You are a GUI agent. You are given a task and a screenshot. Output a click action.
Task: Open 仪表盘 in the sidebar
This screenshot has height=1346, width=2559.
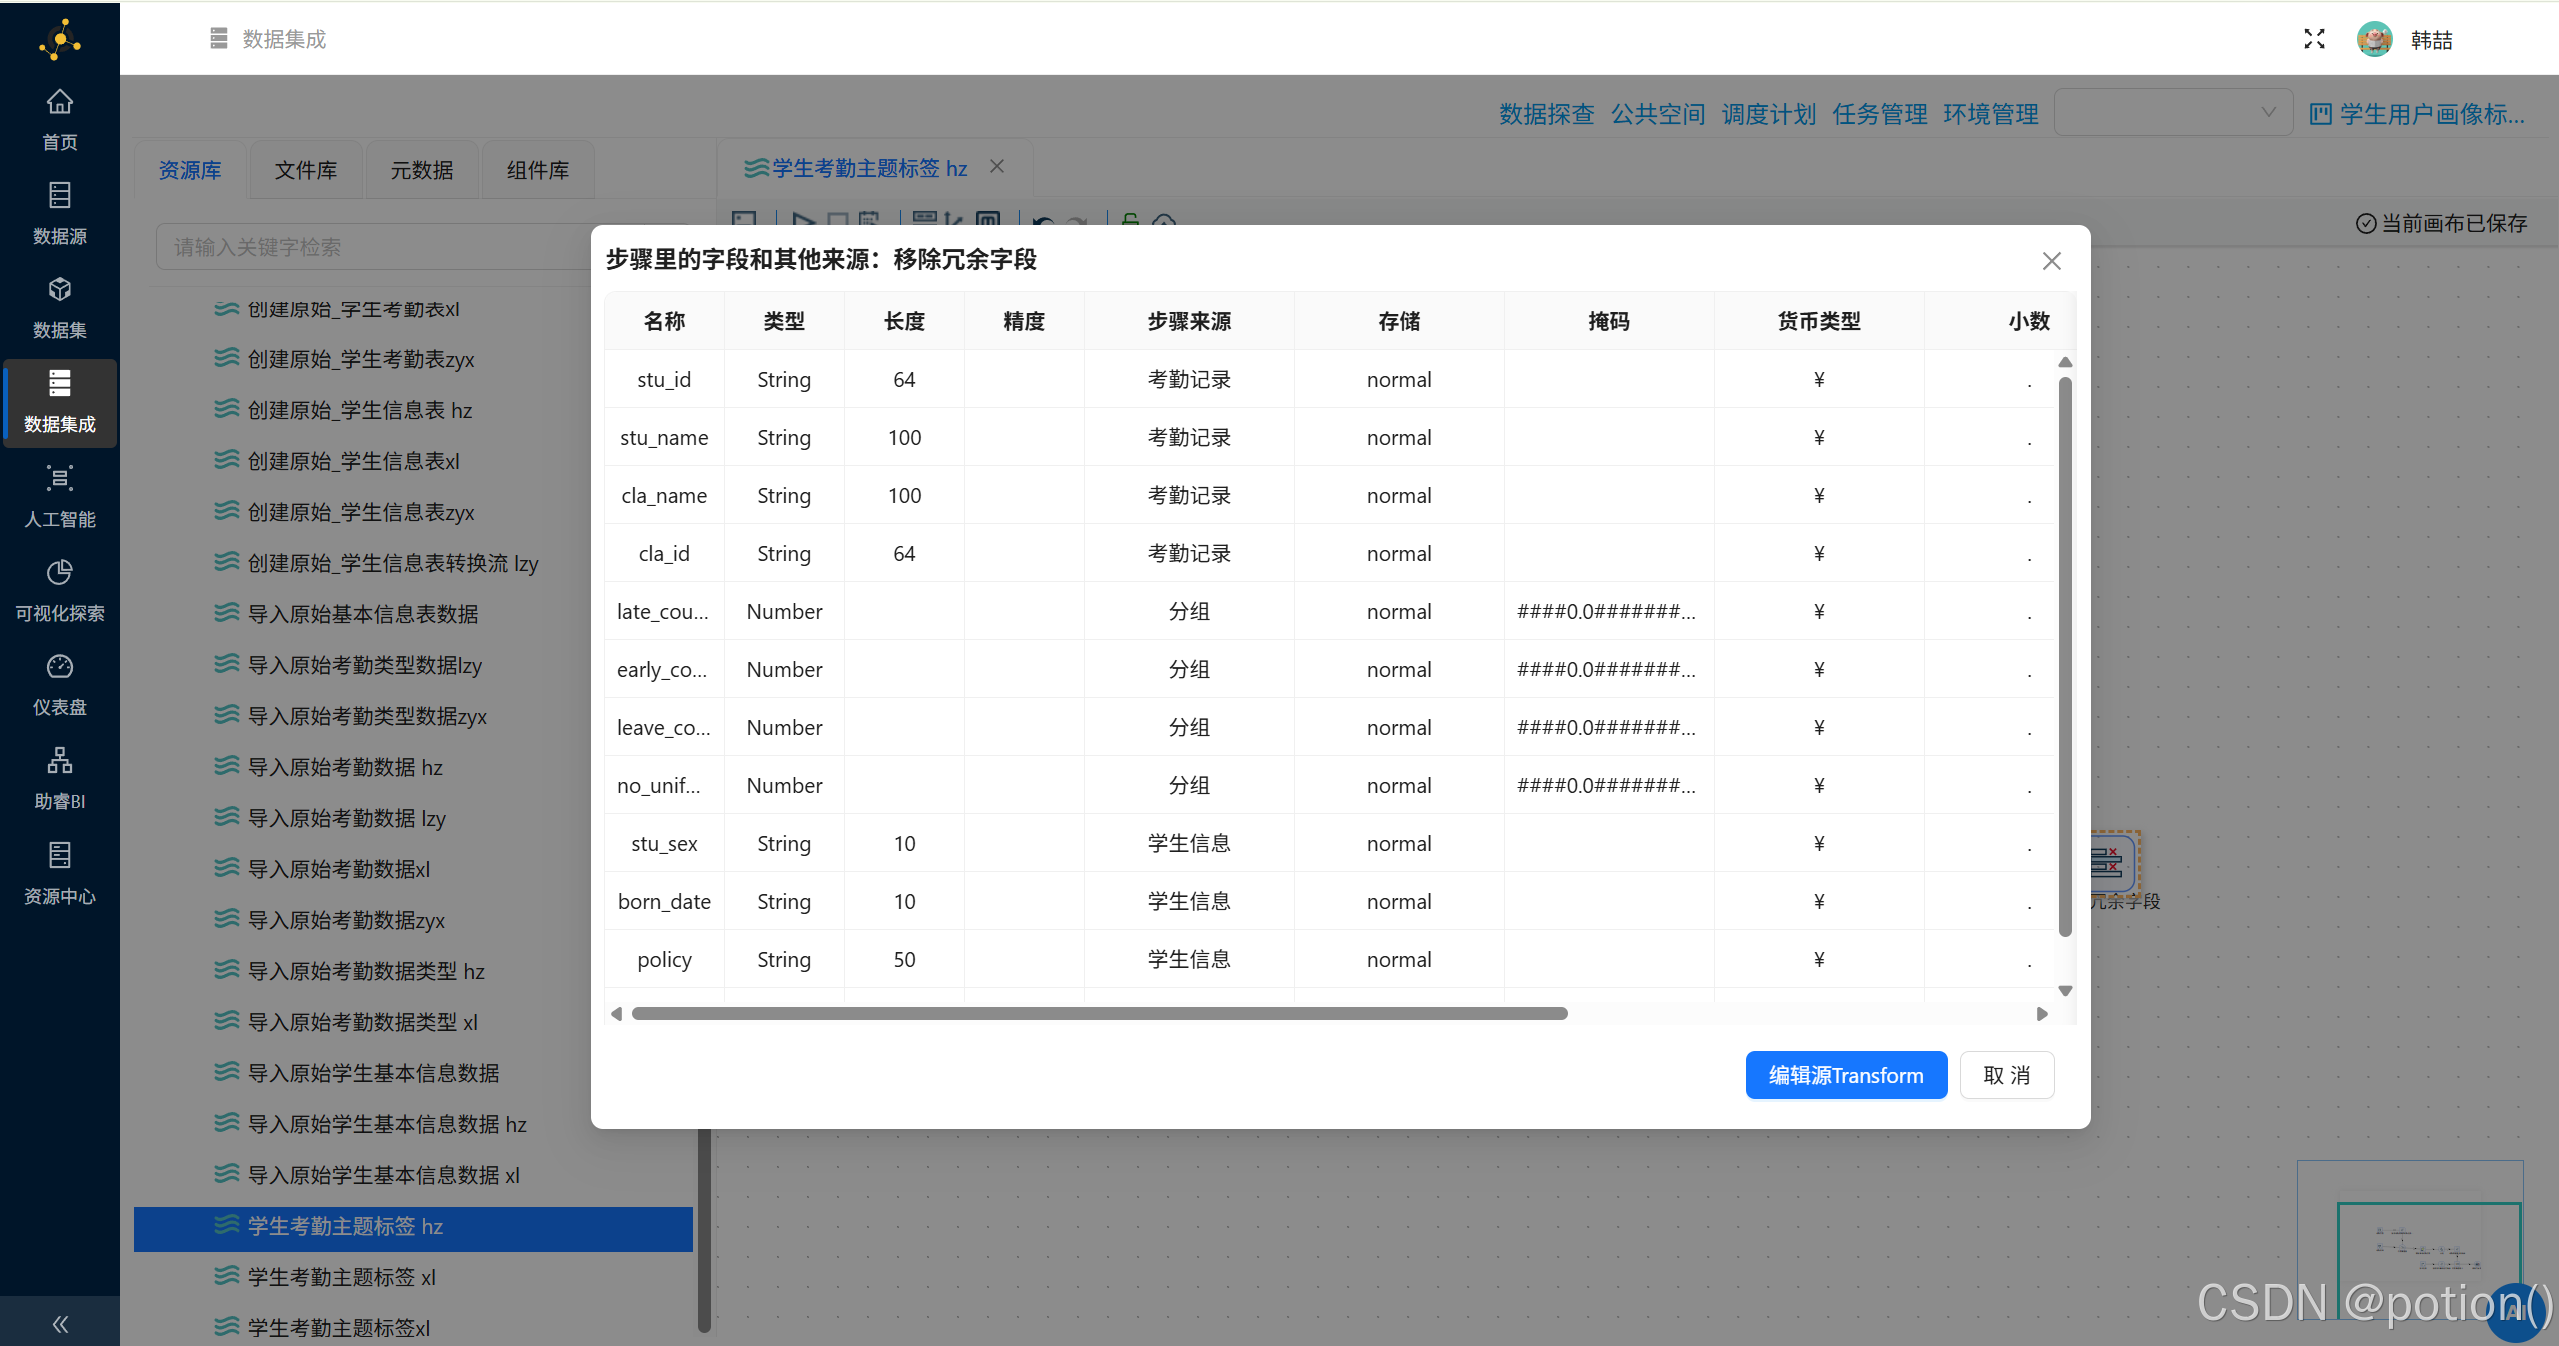[x=60, y=685]
